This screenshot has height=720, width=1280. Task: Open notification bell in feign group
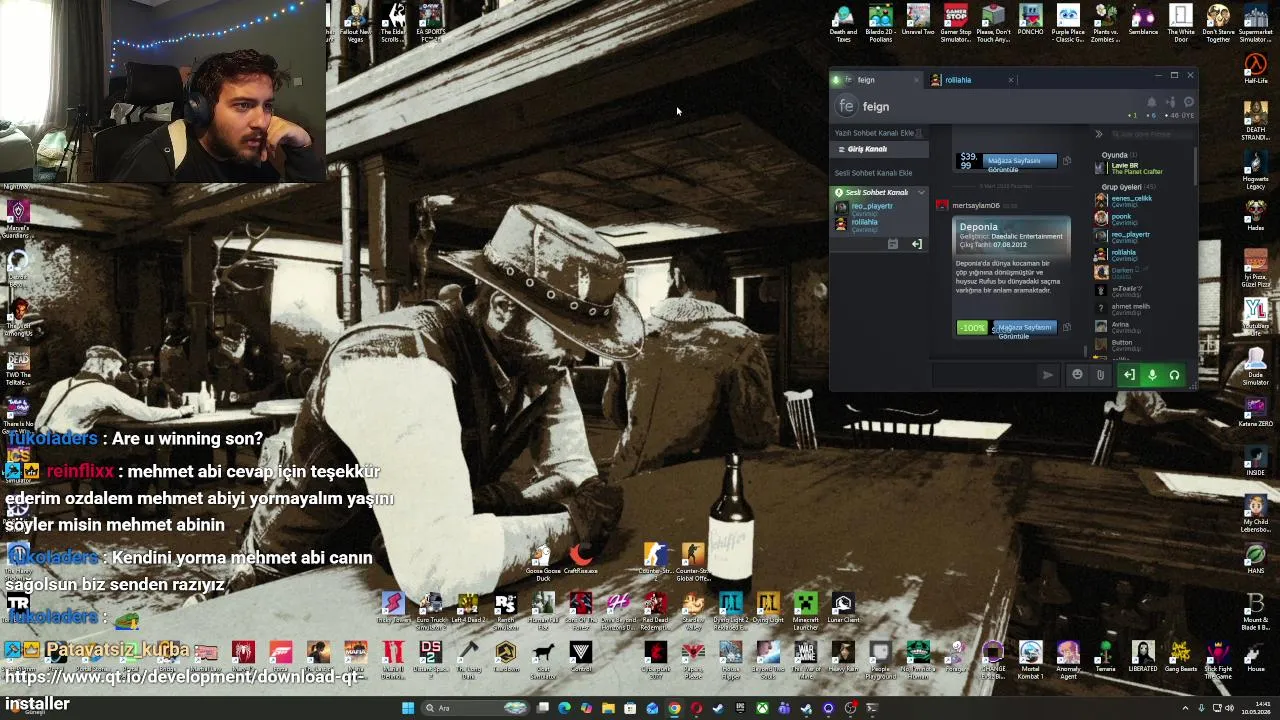pos(1152,102)
